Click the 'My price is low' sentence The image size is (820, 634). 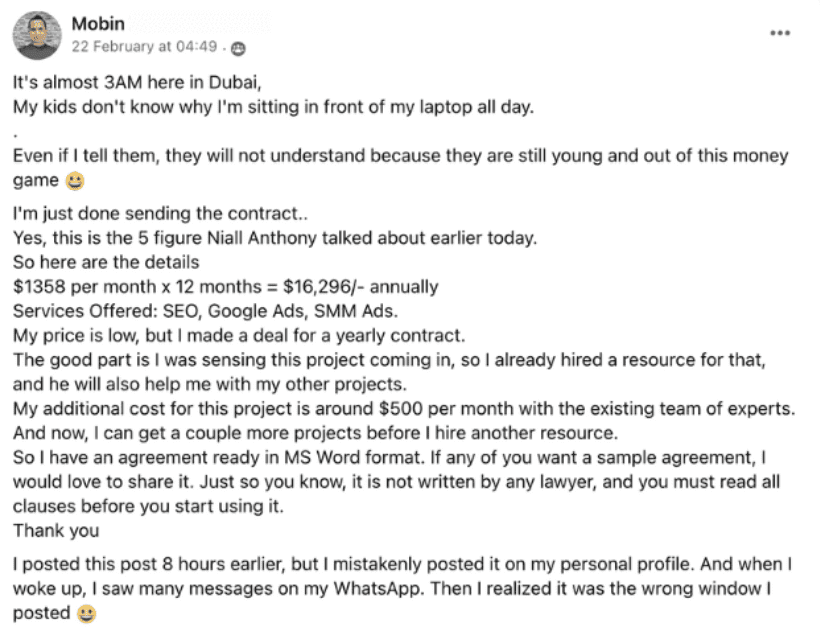(238, 335)
